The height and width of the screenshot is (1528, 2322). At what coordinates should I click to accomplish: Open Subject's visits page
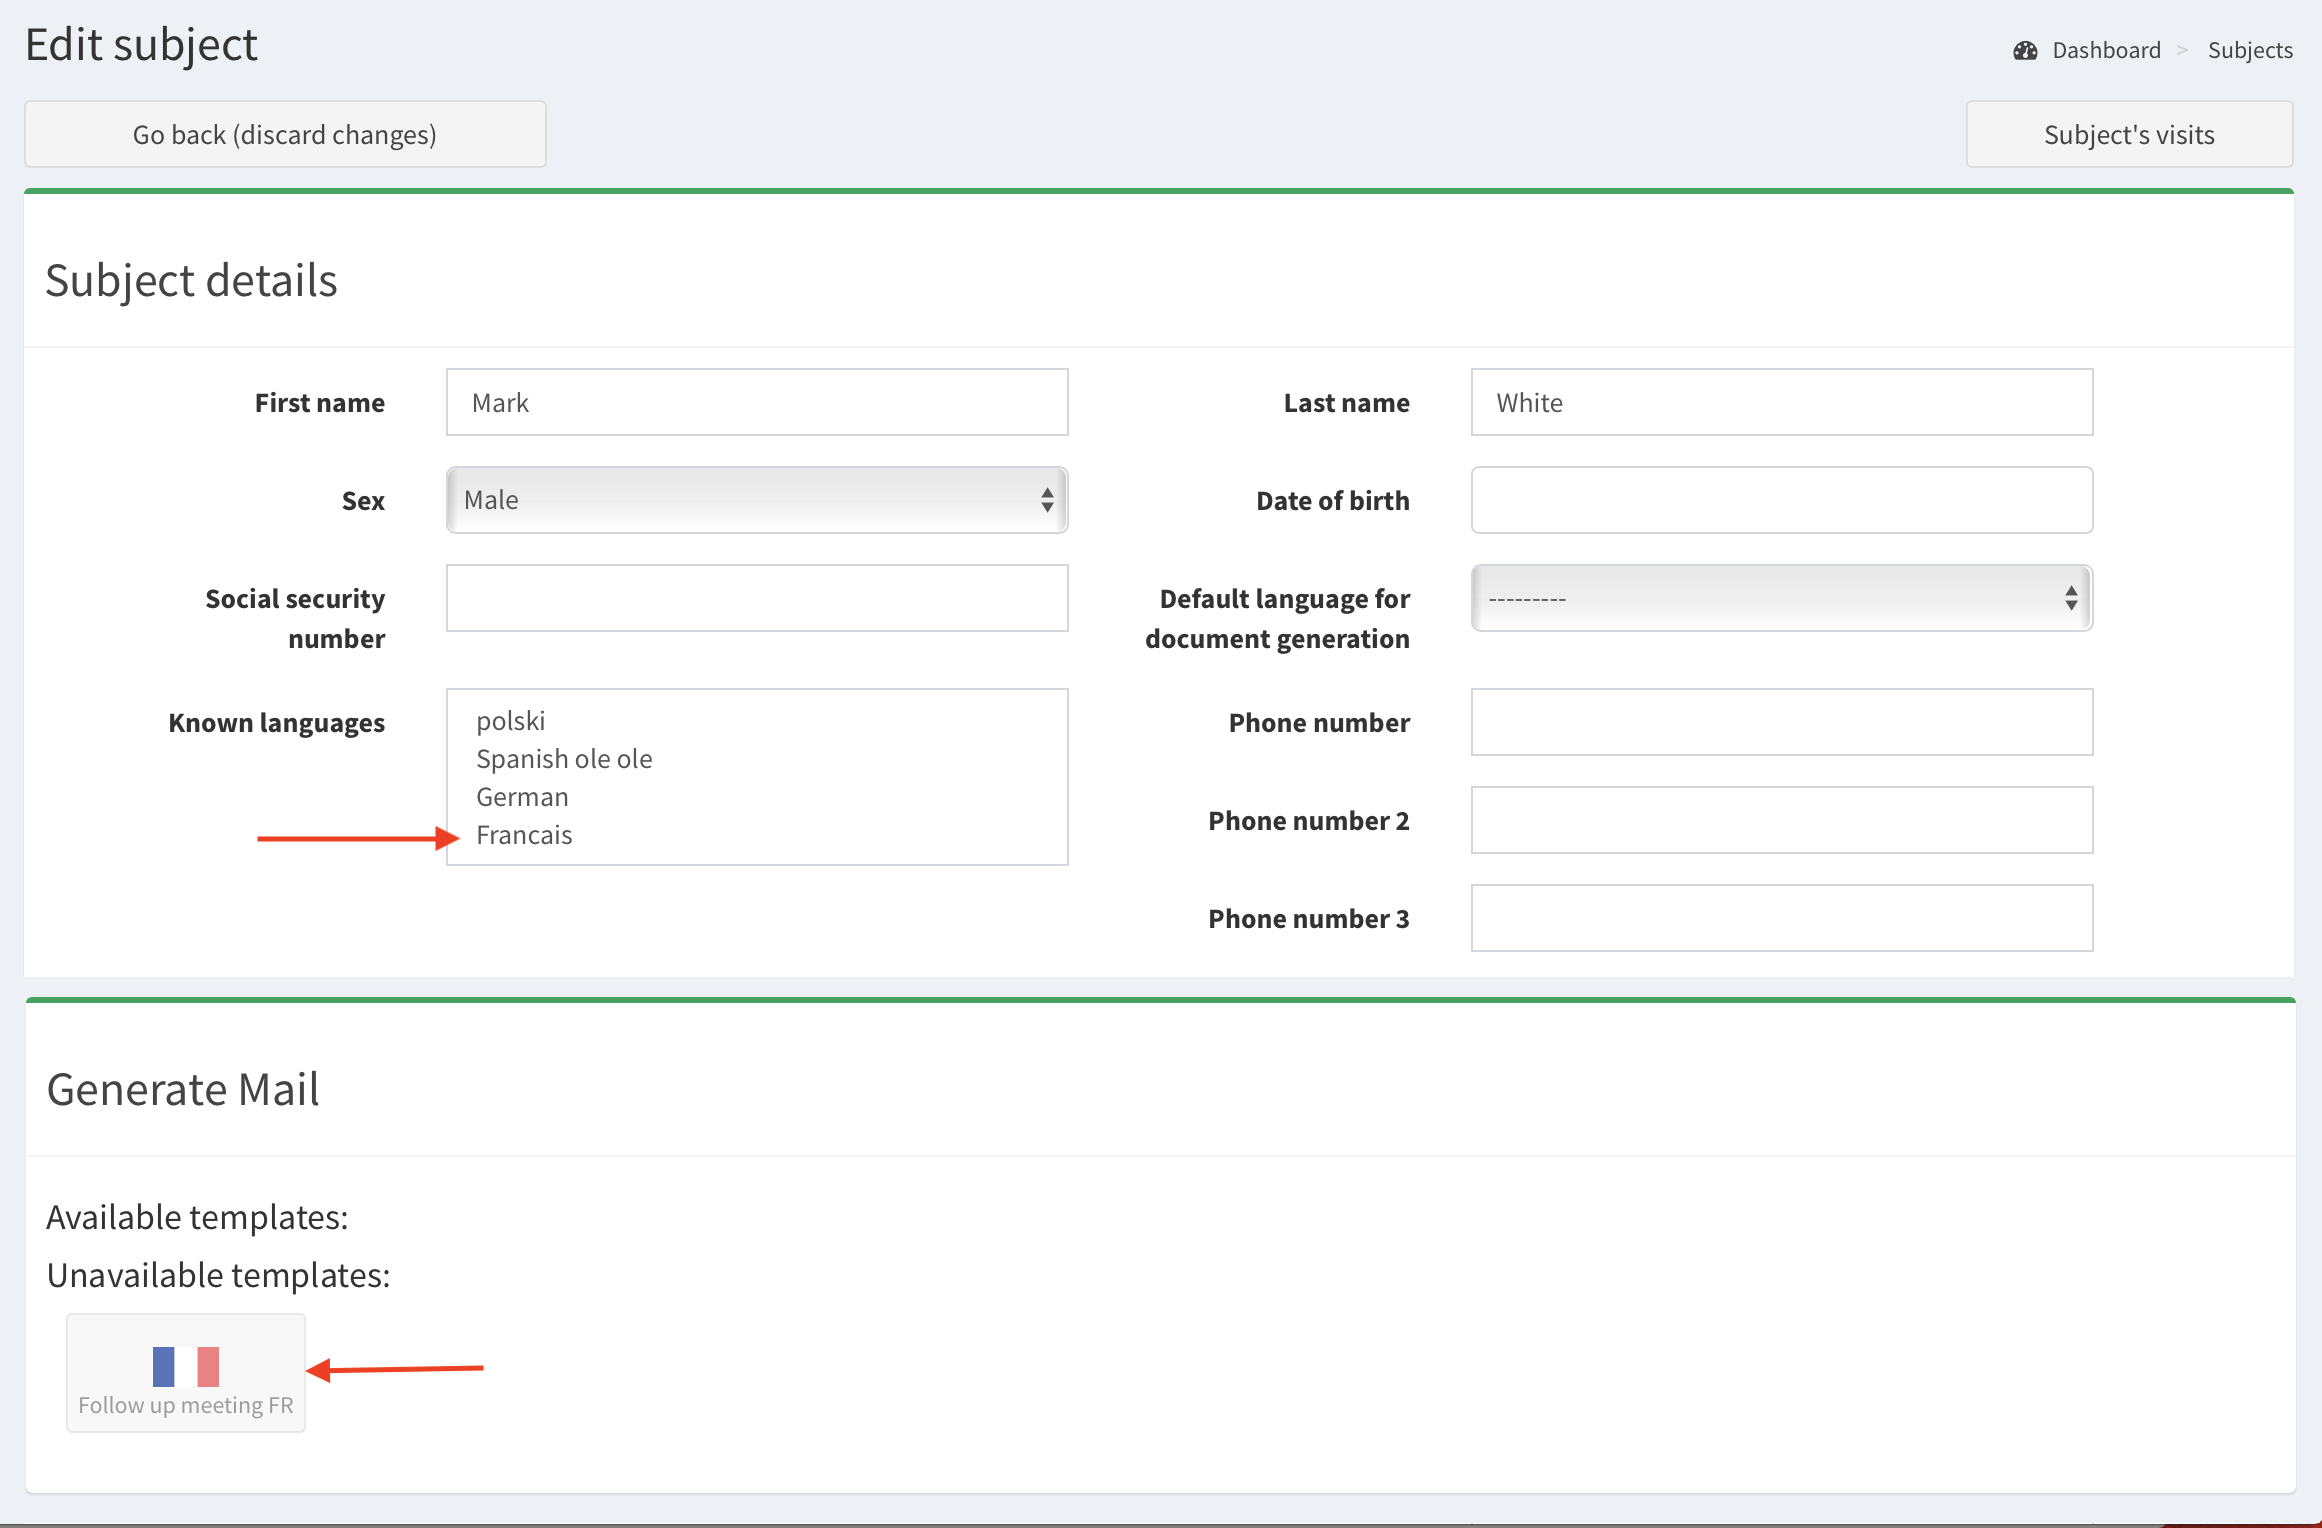coord(2129,135)
